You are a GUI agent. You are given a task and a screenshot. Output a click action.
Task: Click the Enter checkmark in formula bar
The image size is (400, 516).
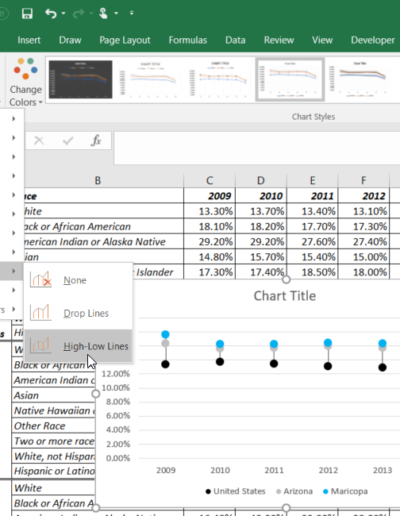point(68,141)
